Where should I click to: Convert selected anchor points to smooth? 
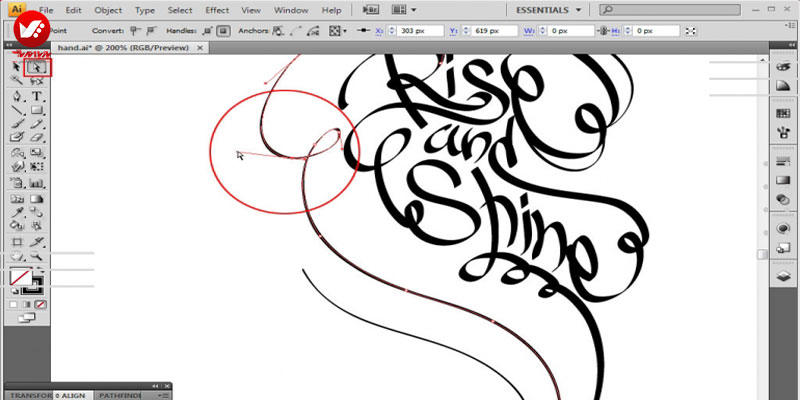[151, 31]
